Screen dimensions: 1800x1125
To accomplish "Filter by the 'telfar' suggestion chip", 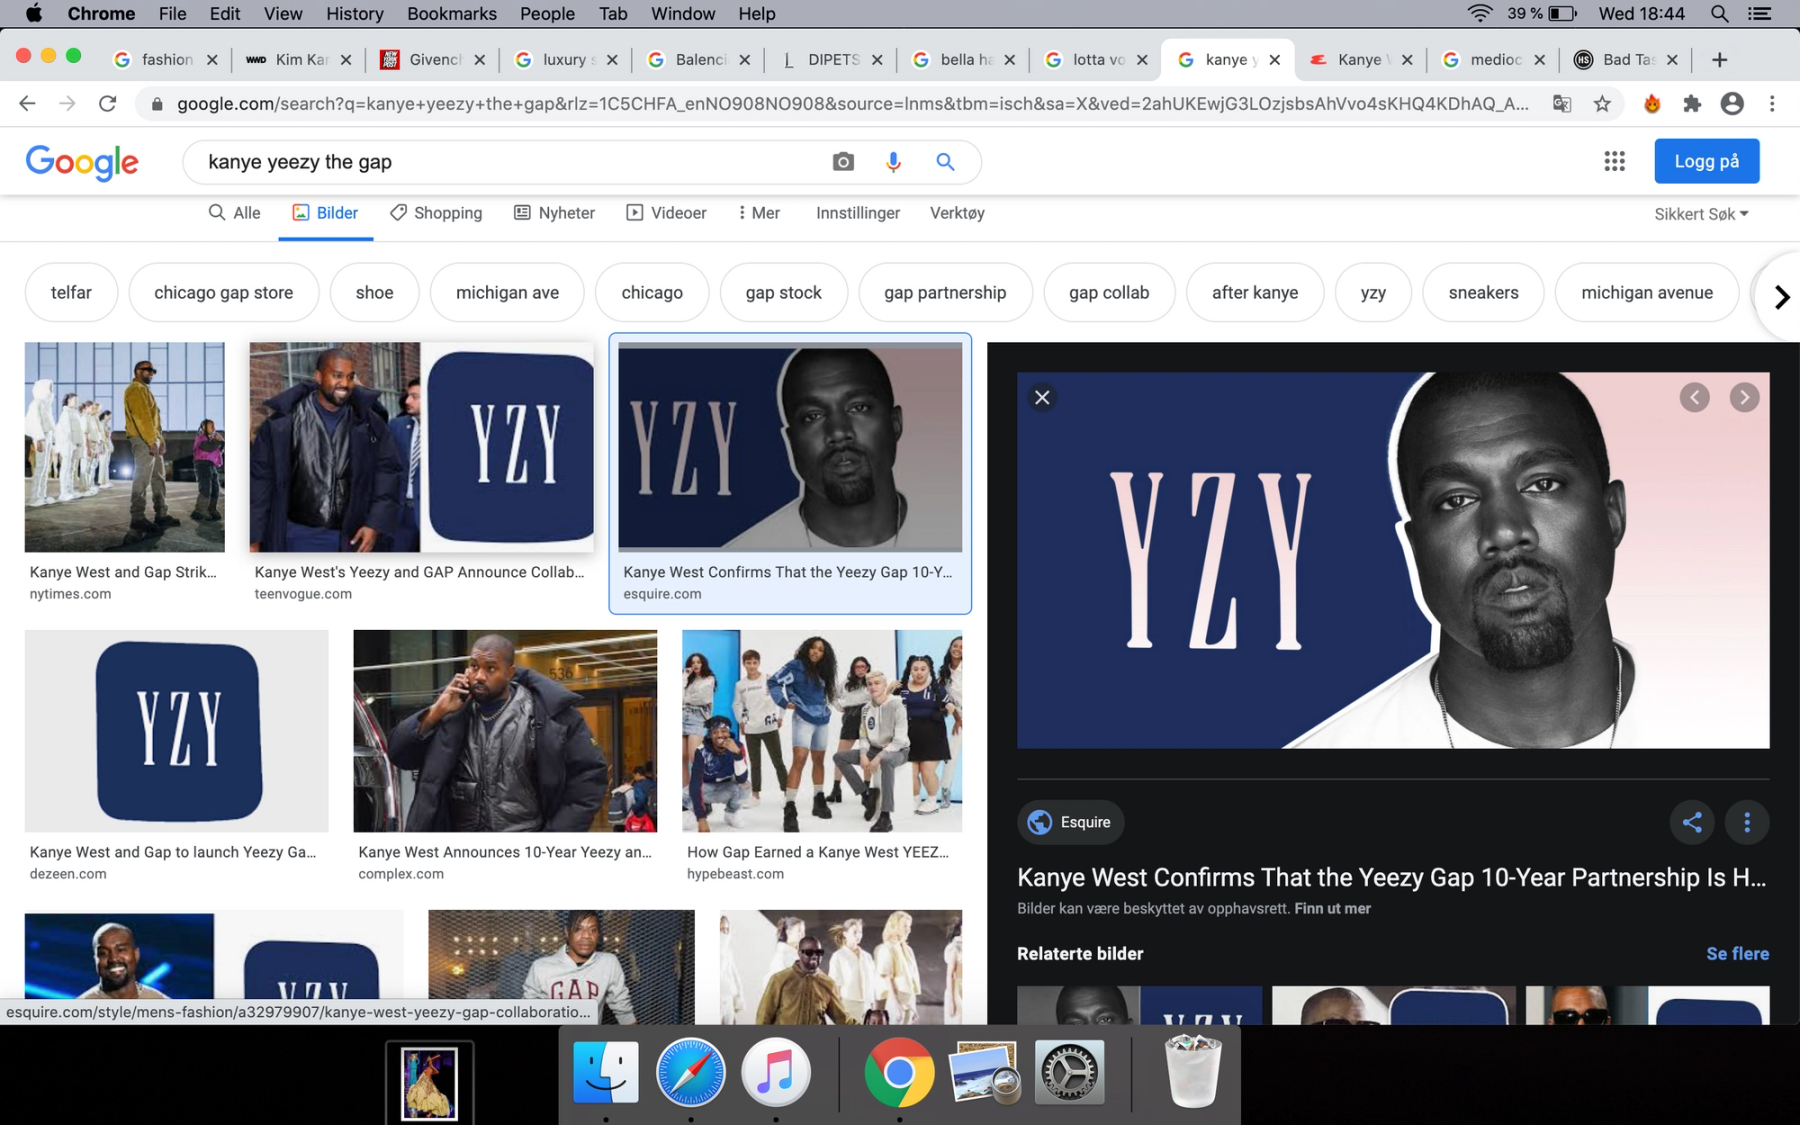I will (71, 293).
